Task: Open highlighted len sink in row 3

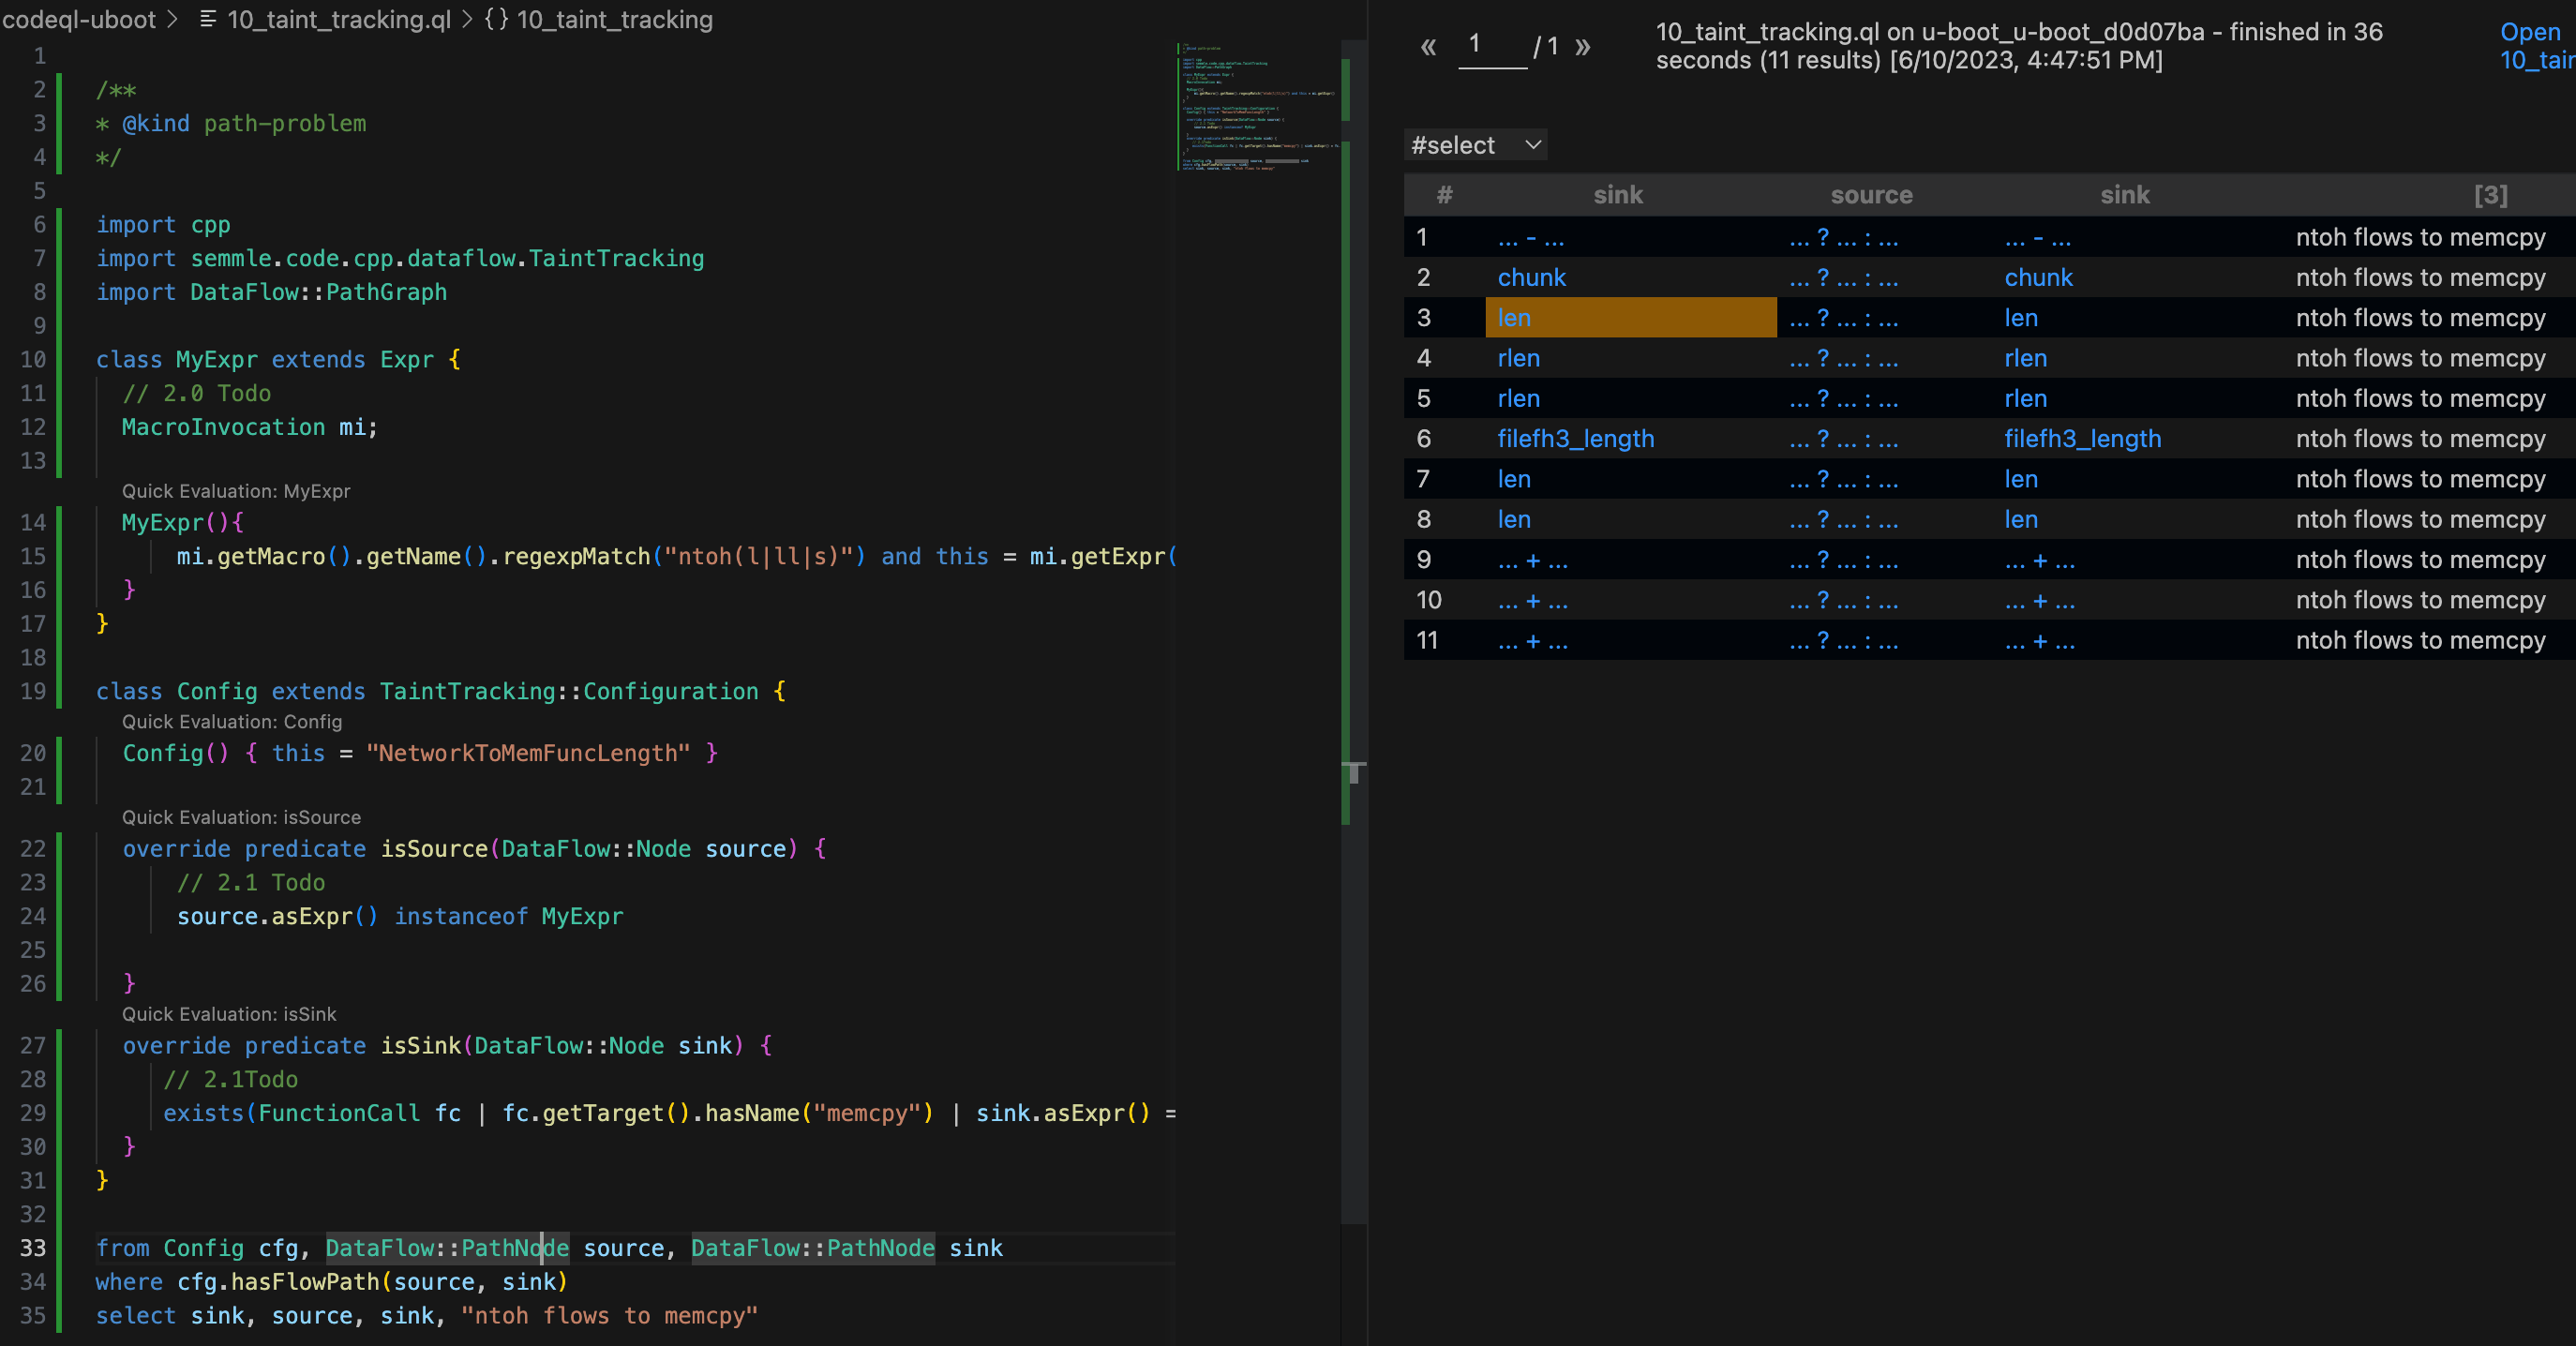Action: [x=1514, y=318]
